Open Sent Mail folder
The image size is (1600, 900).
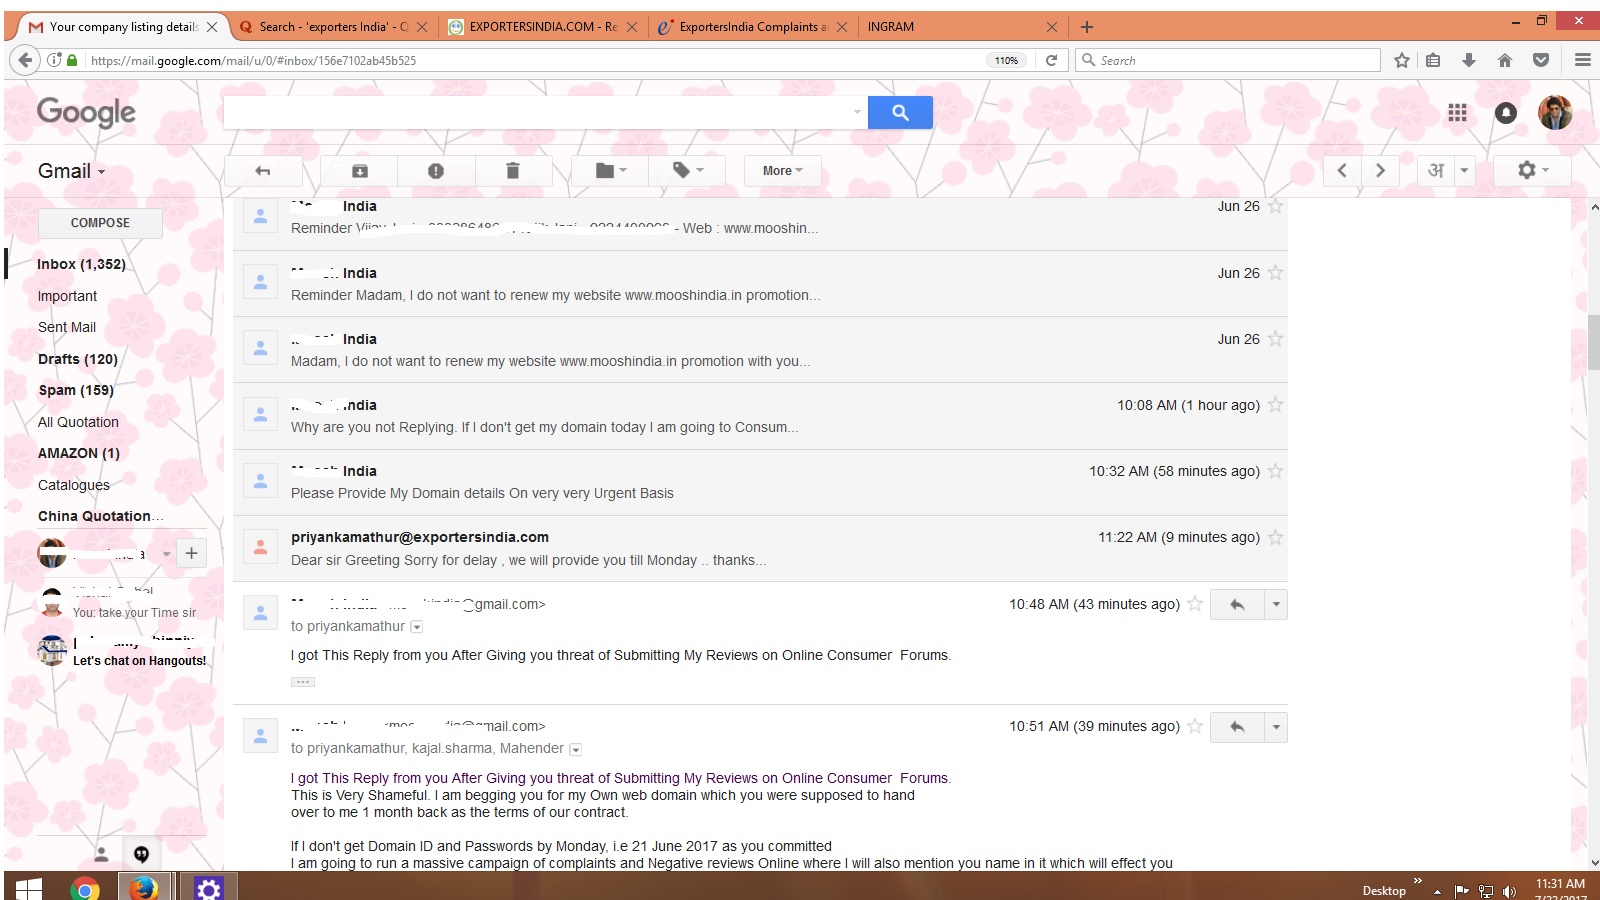[x=67, y=327]
